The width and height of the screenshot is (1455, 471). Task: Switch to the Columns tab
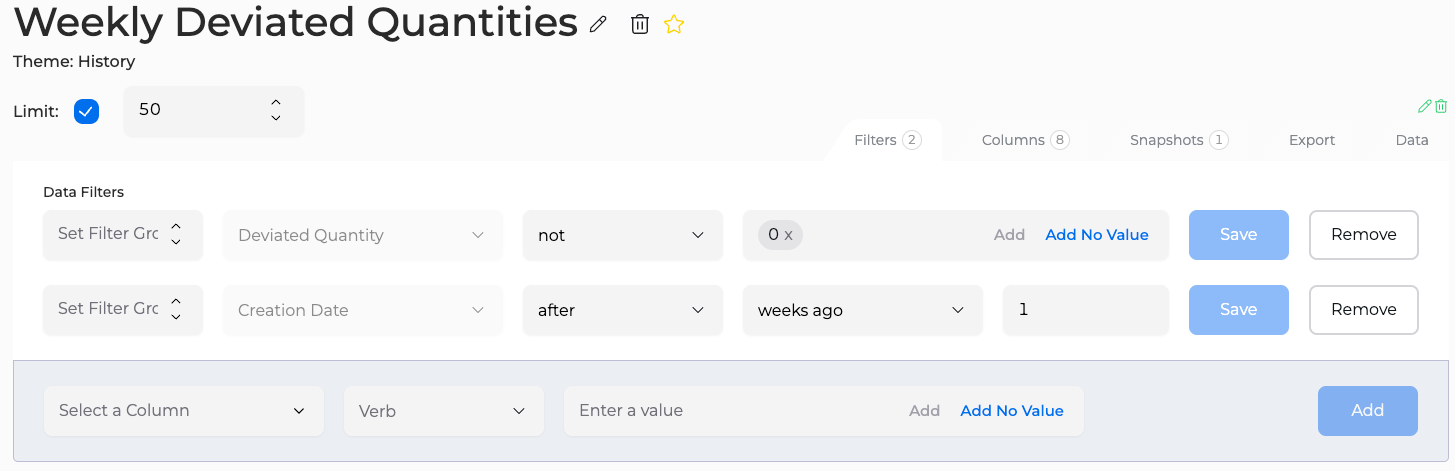click(1025, 140)
